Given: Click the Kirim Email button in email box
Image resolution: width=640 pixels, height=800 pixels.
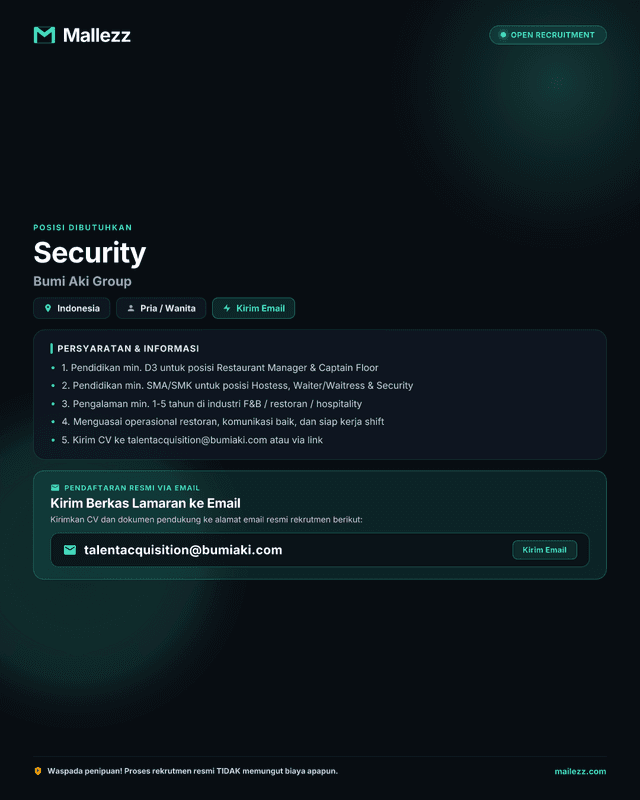Looking at the screenshot, I should pos(545,549).
